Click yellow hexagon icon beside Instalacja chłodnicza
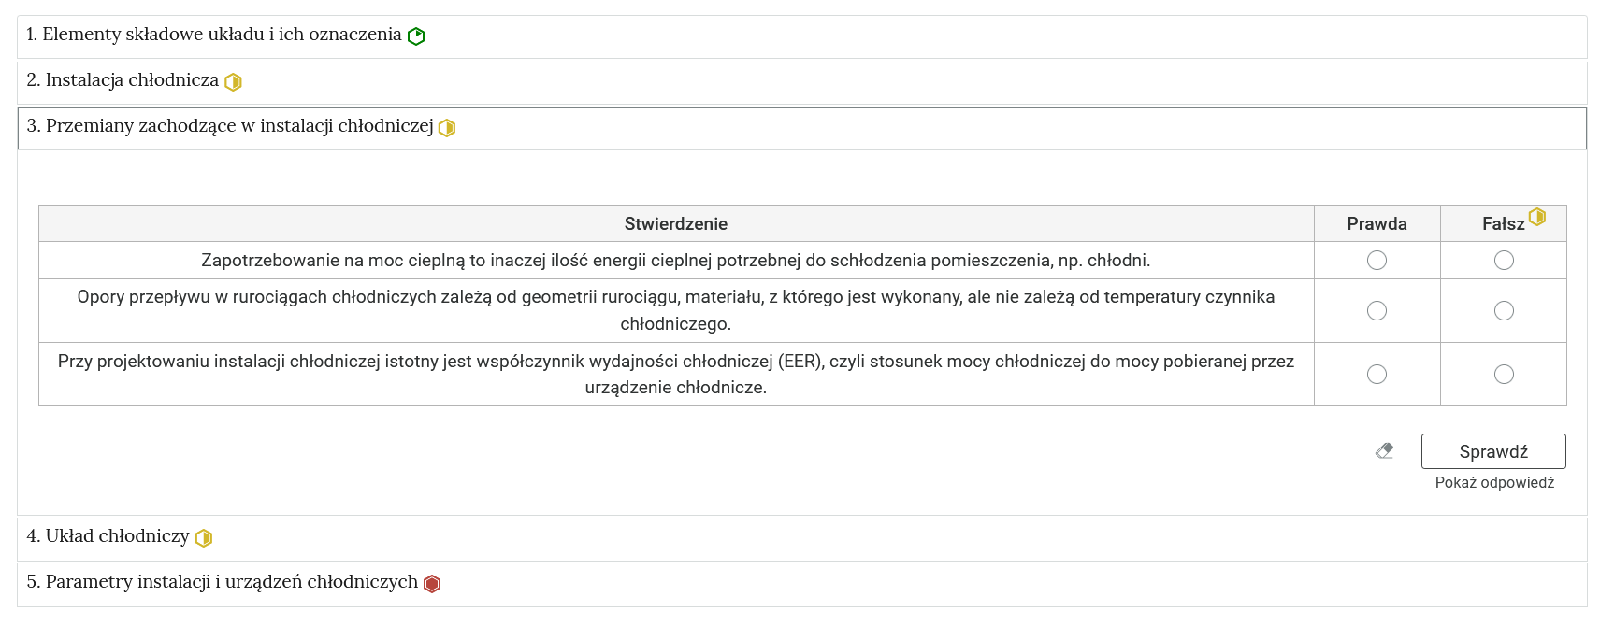Image resolution: width=1600 pixels, height=626 pixels. [233, 82]
